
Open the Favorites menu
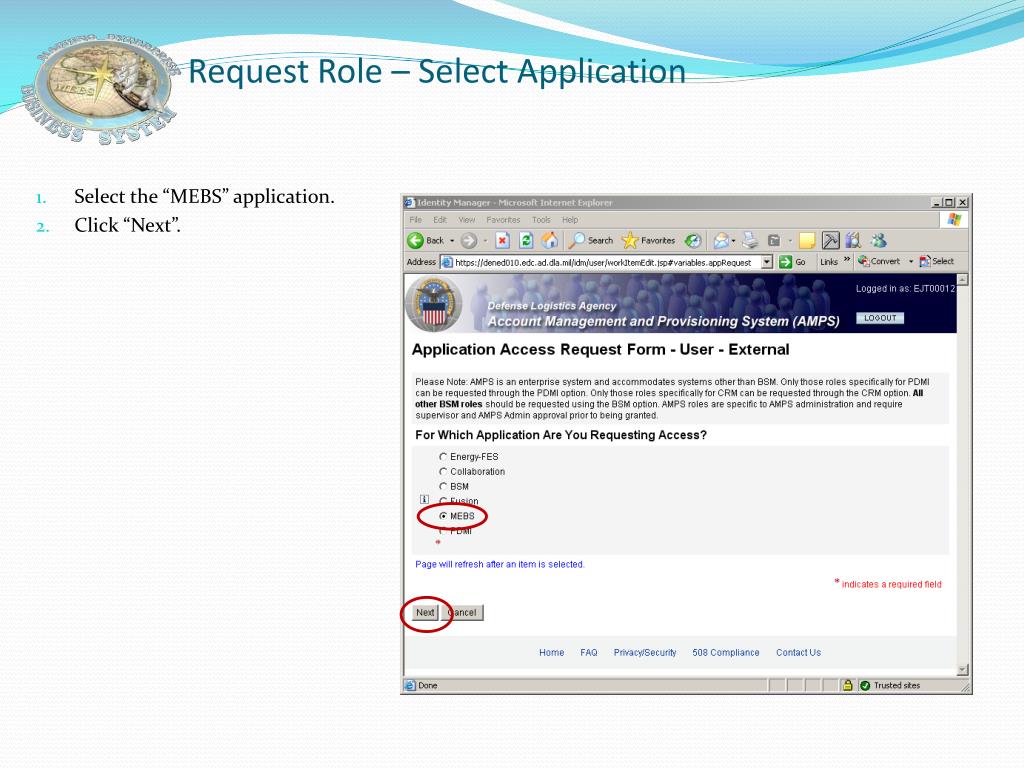point(503,220)
